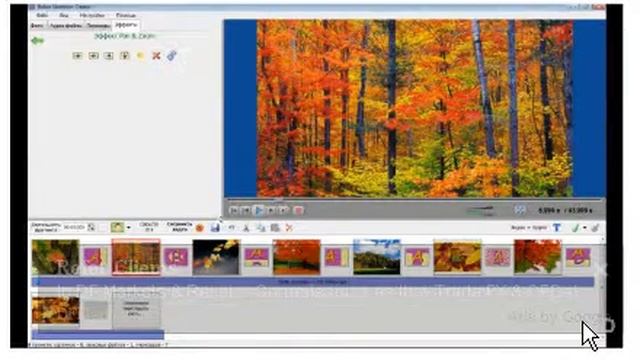Screen dimensions: 640x360
Task: Click the copy icon in timeline toolbar
Action: click(x=260, y=228)
